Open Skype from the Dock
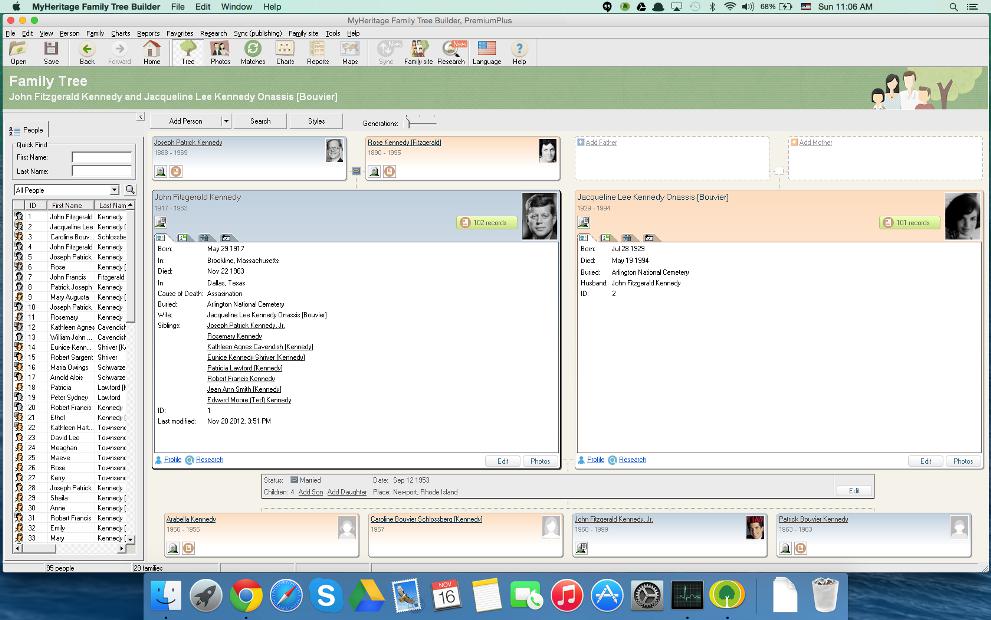Viewport: 991px width, 620px height. click(x=326, y=595)
